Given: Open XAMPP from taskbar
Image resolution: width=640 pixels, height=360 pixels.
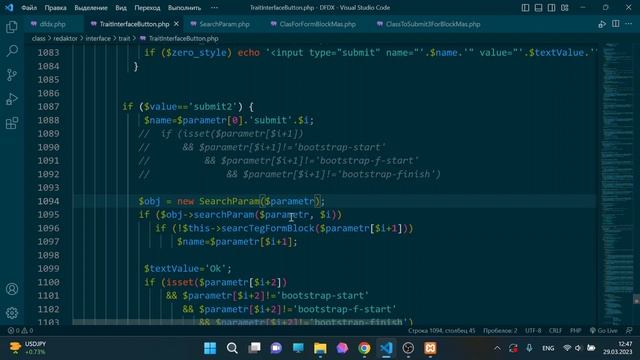Looking at the screenshot, I should [430, 348].
